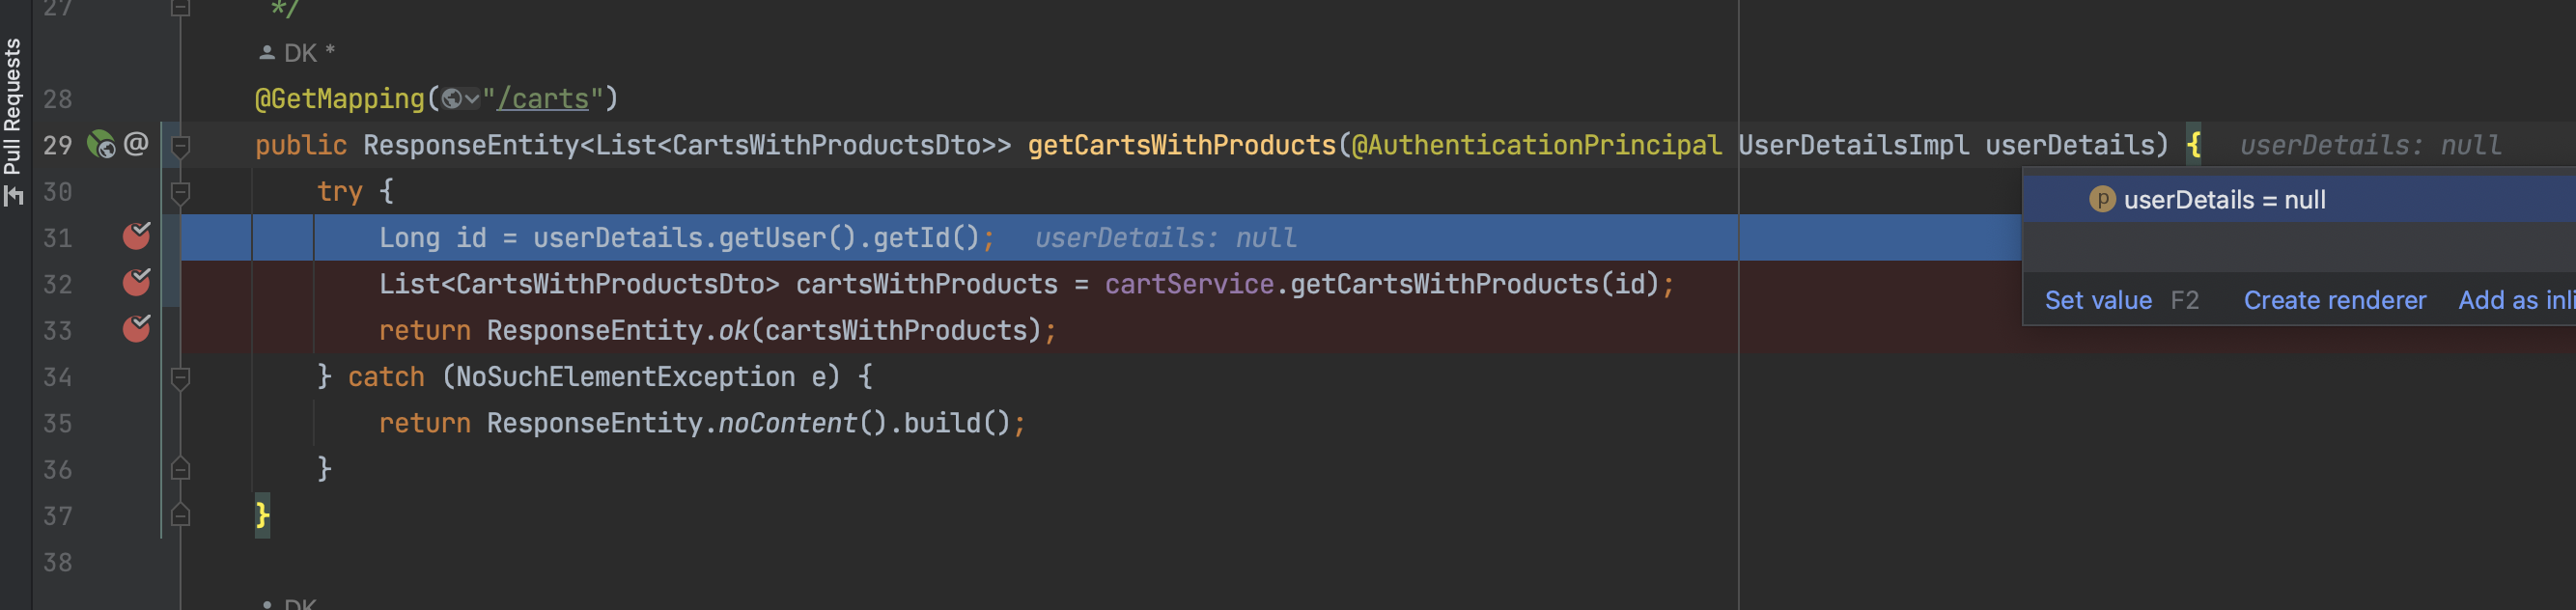Click the Spring bean gutter icon on line 29
The height and width of the screenshot is (610, 2576).
[x=101, y=145]
